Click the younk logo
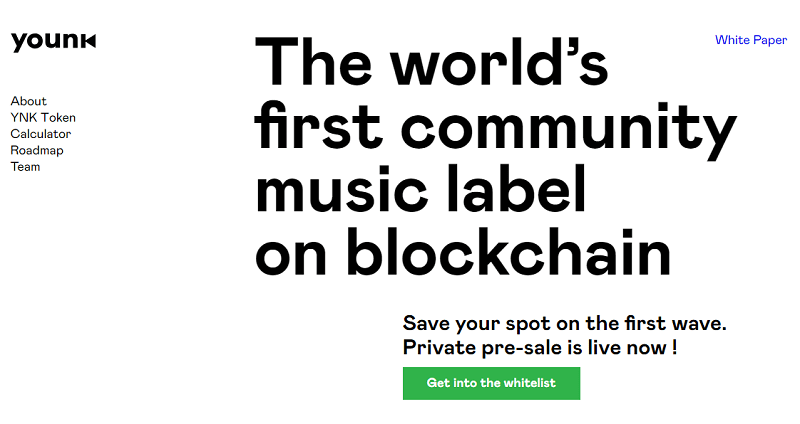This screenshot has height=424, width=800. 53,42
